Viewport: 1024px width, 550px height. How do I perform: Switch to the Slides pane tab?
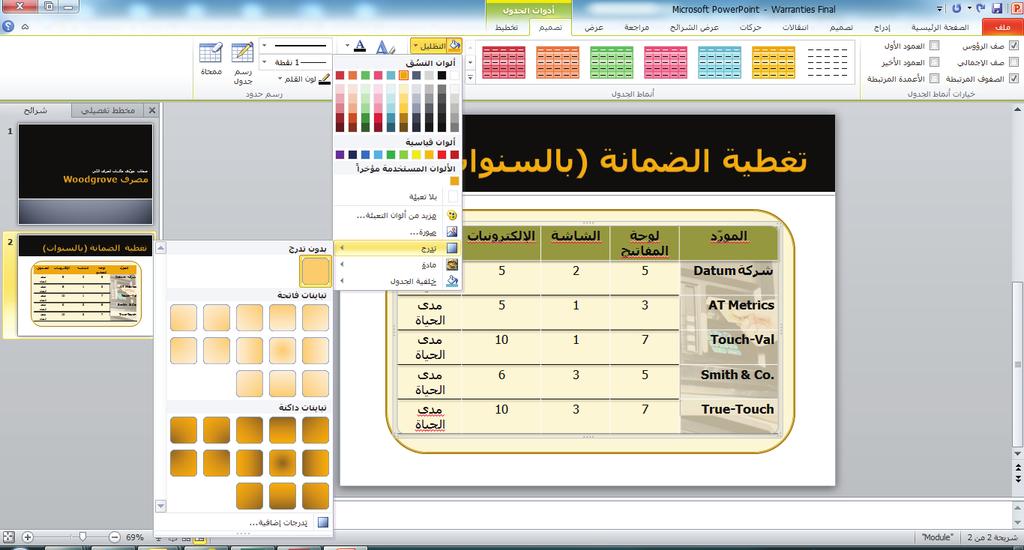(35, 110)
